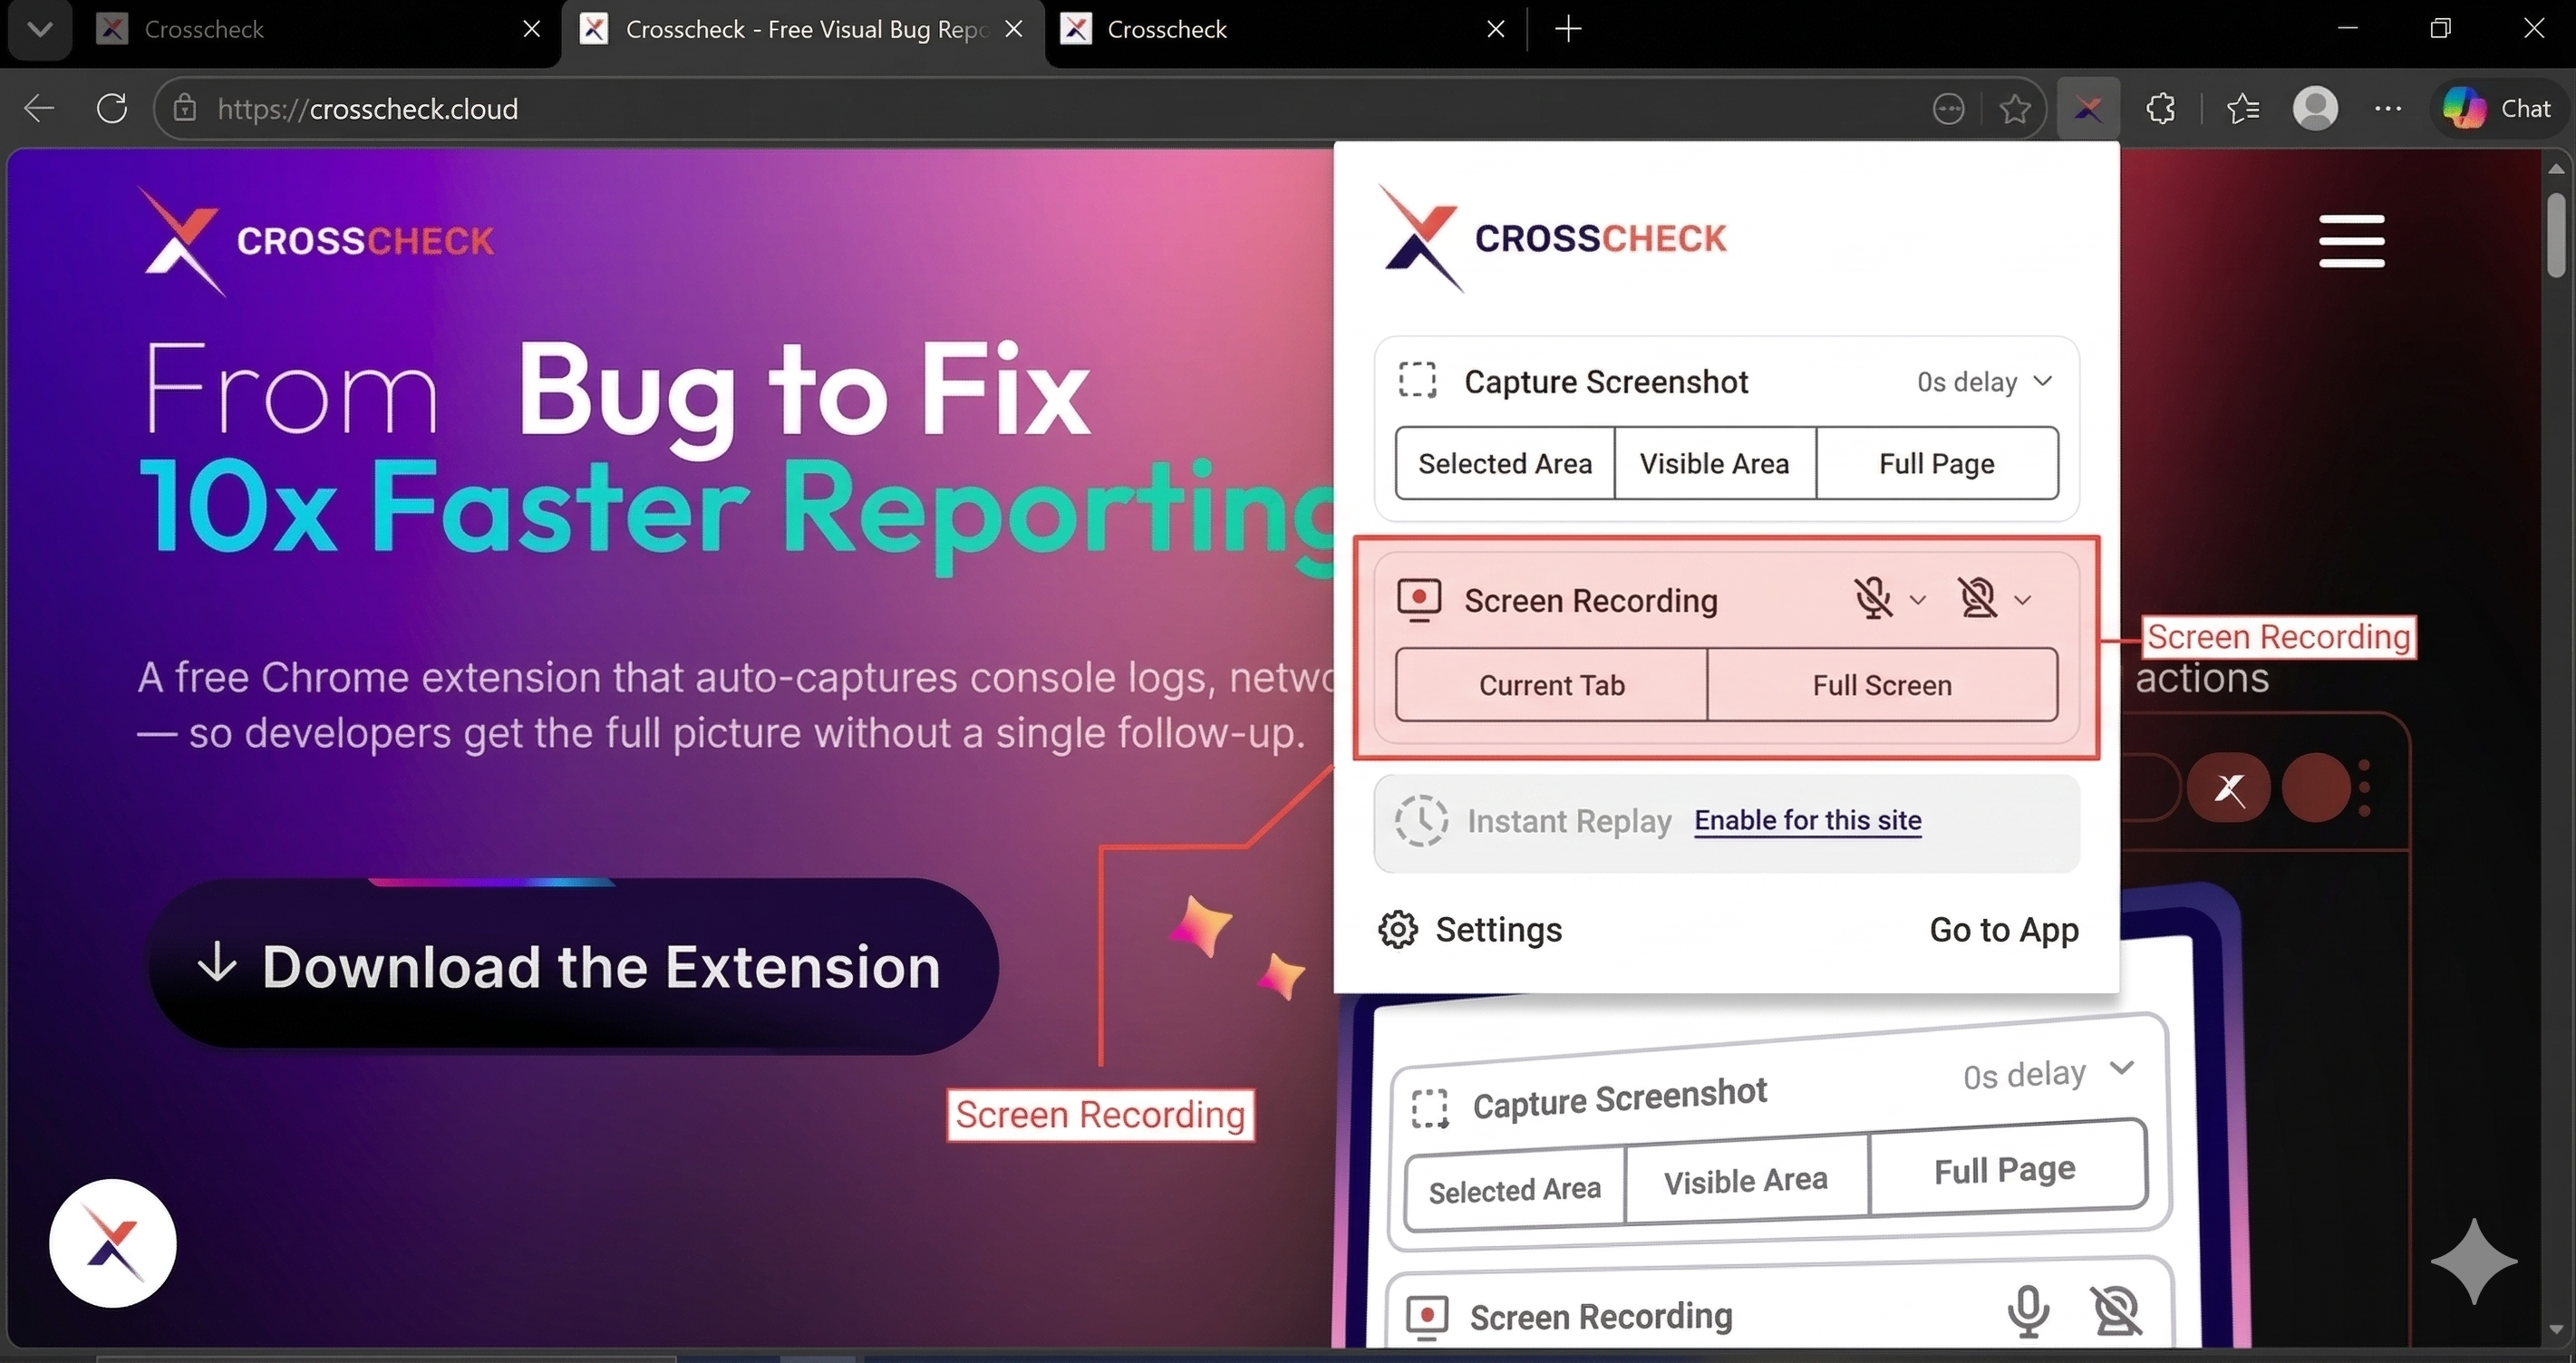
Task: Click inside the address bar
Action: pos(700,108)
